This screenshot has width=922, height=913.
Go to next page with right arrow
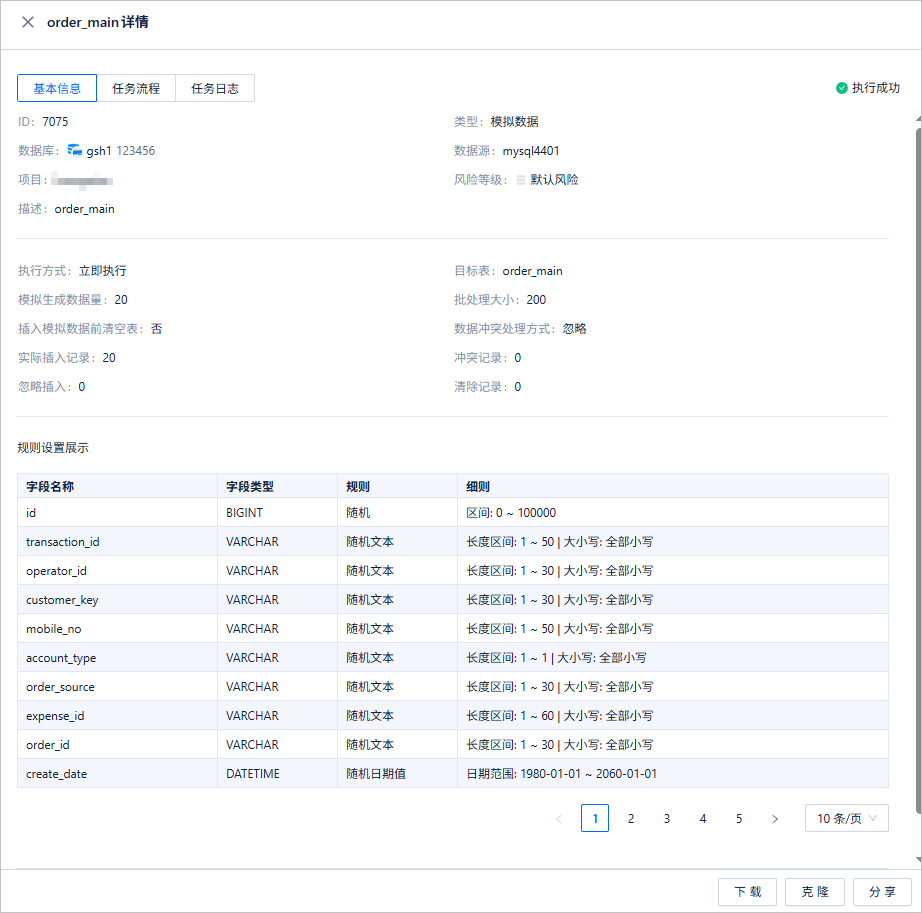point(774,818)
